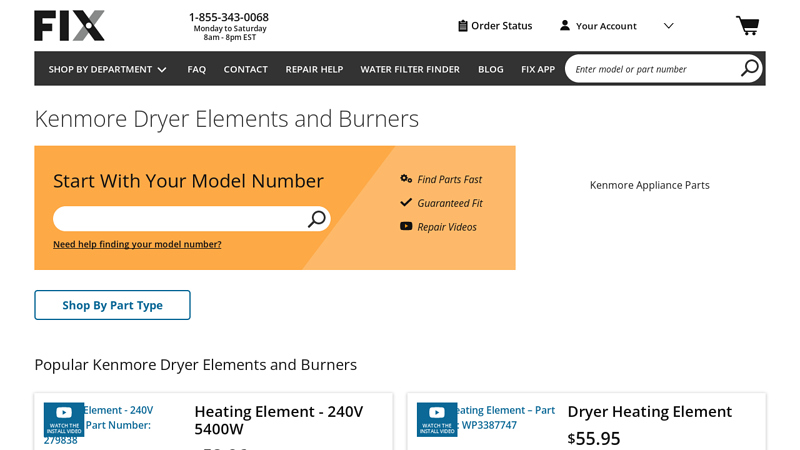Viewport: 800px width, 450px height.
Task: Click the FIX logo
Action: coord(69,26)
